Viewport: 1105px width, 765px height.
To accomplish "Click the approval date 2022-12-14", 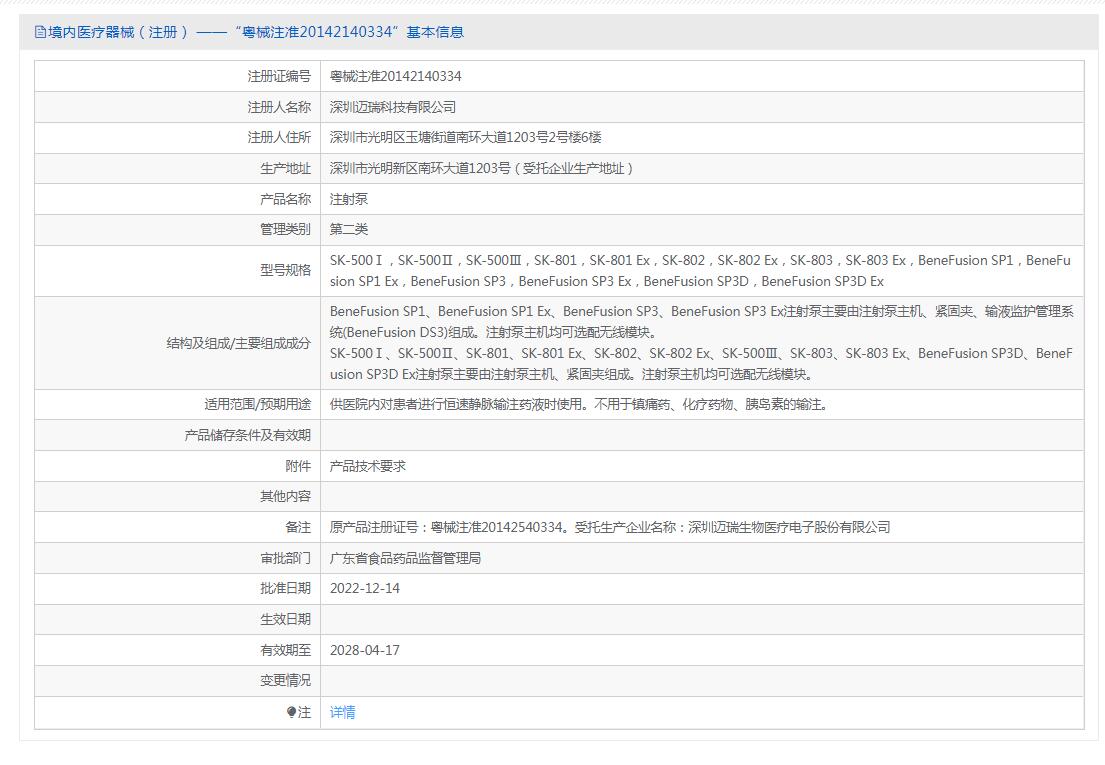I will [x=365, y=588].
